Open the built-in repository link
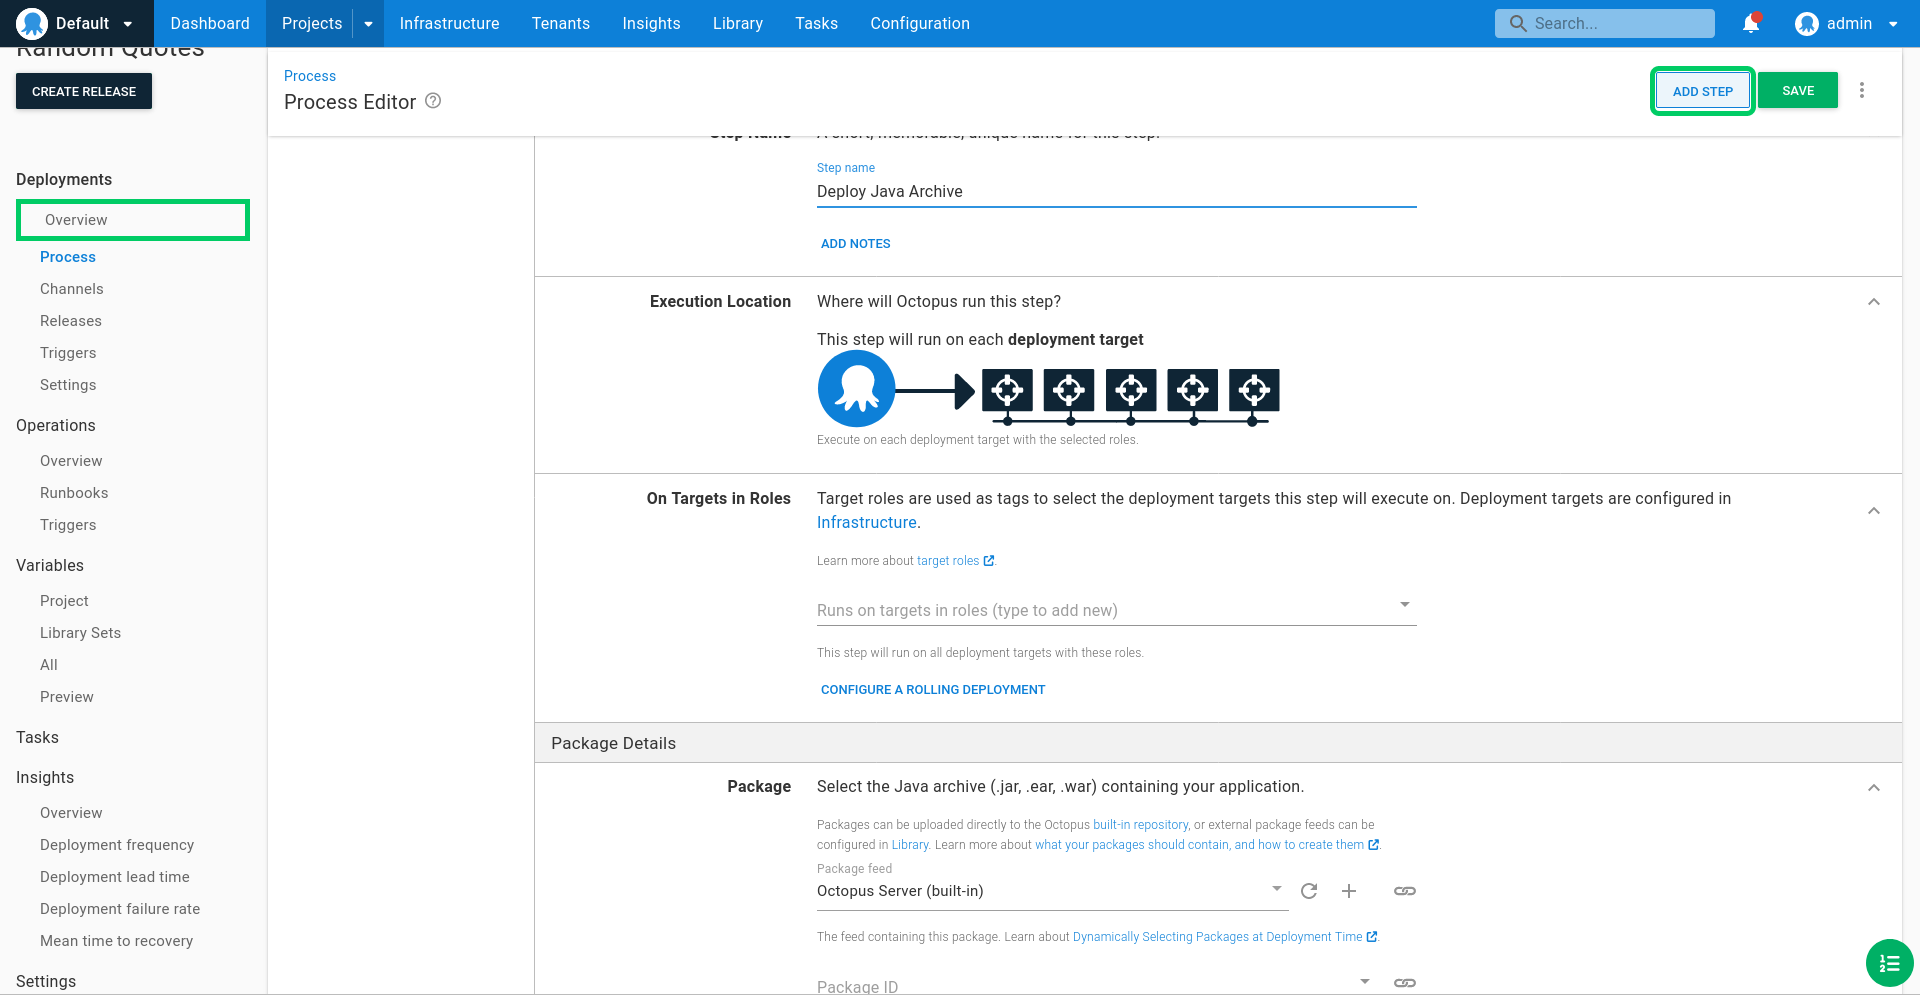 [x=1141, y=825]
